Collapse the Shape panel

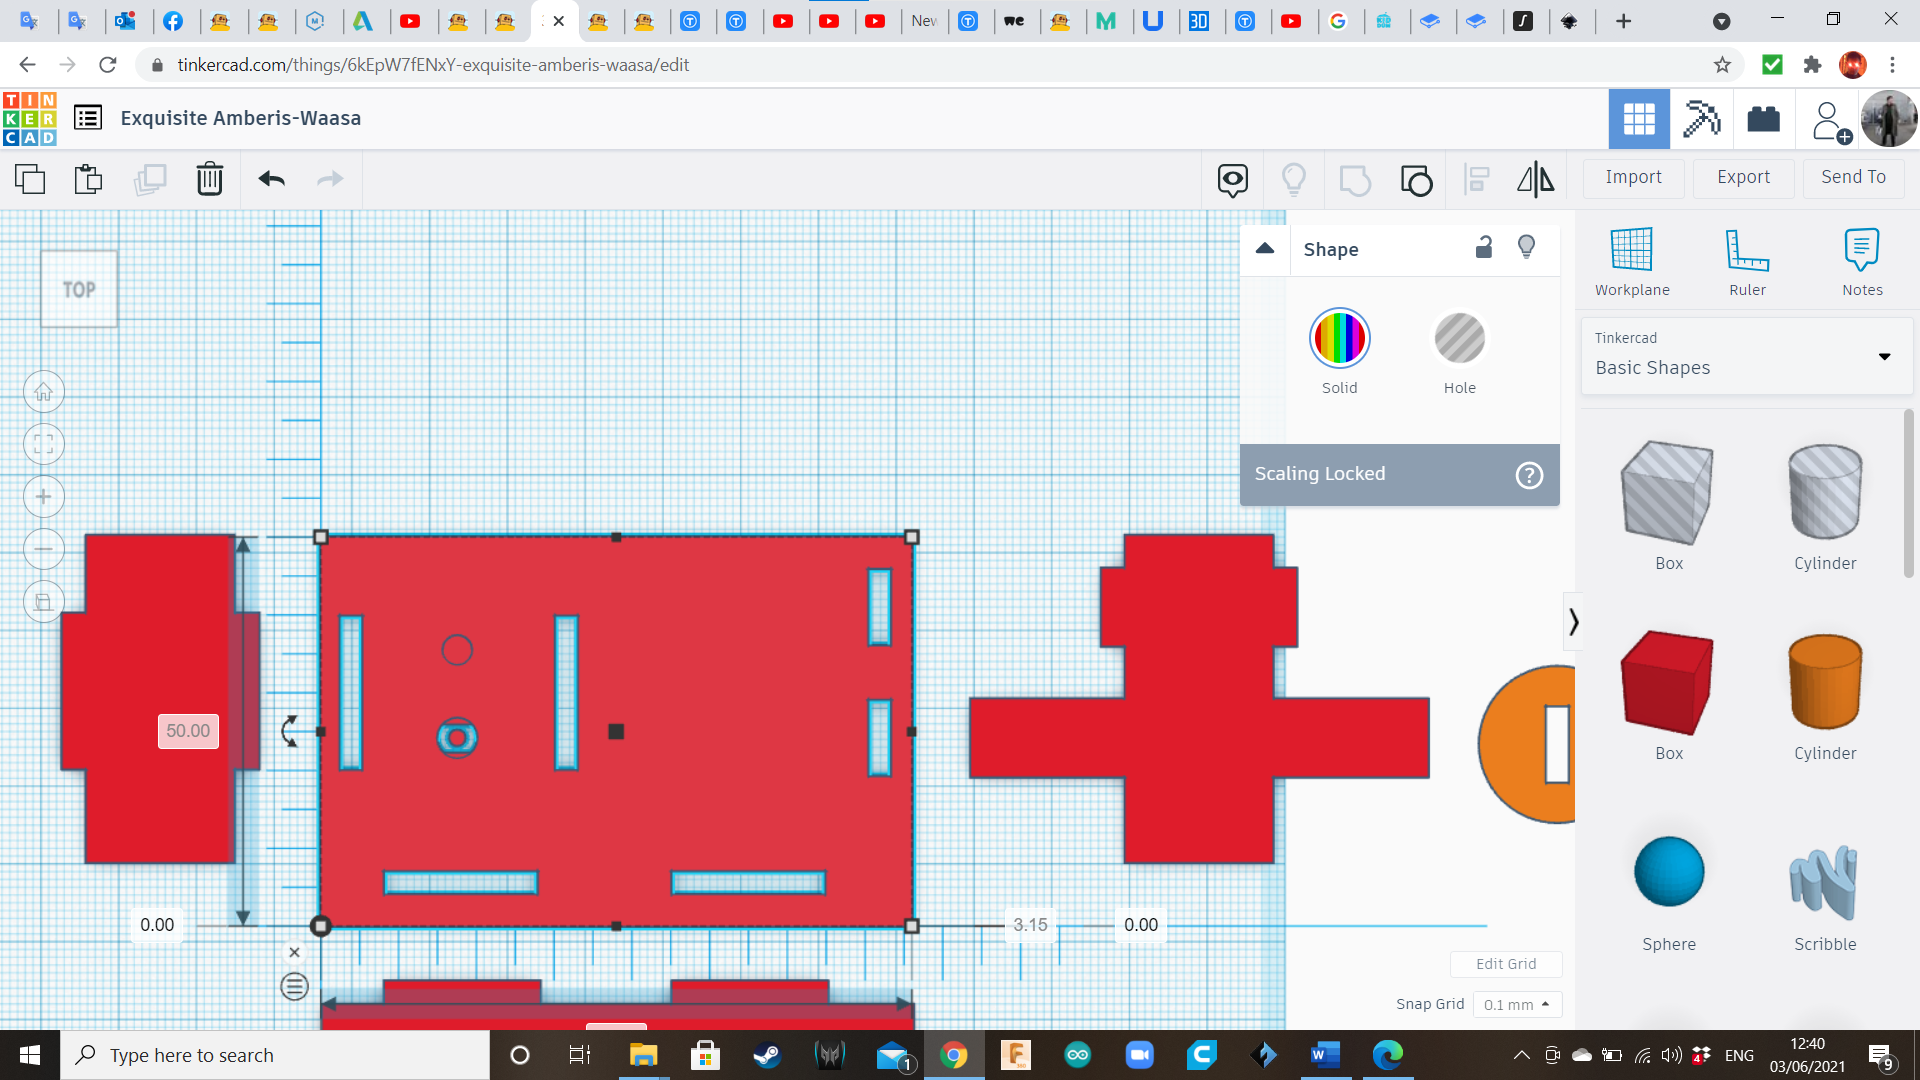tap(1264, 248)
